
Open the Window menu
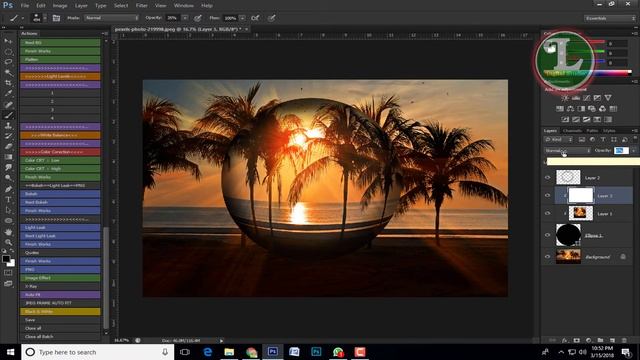[x=184, y=6]
